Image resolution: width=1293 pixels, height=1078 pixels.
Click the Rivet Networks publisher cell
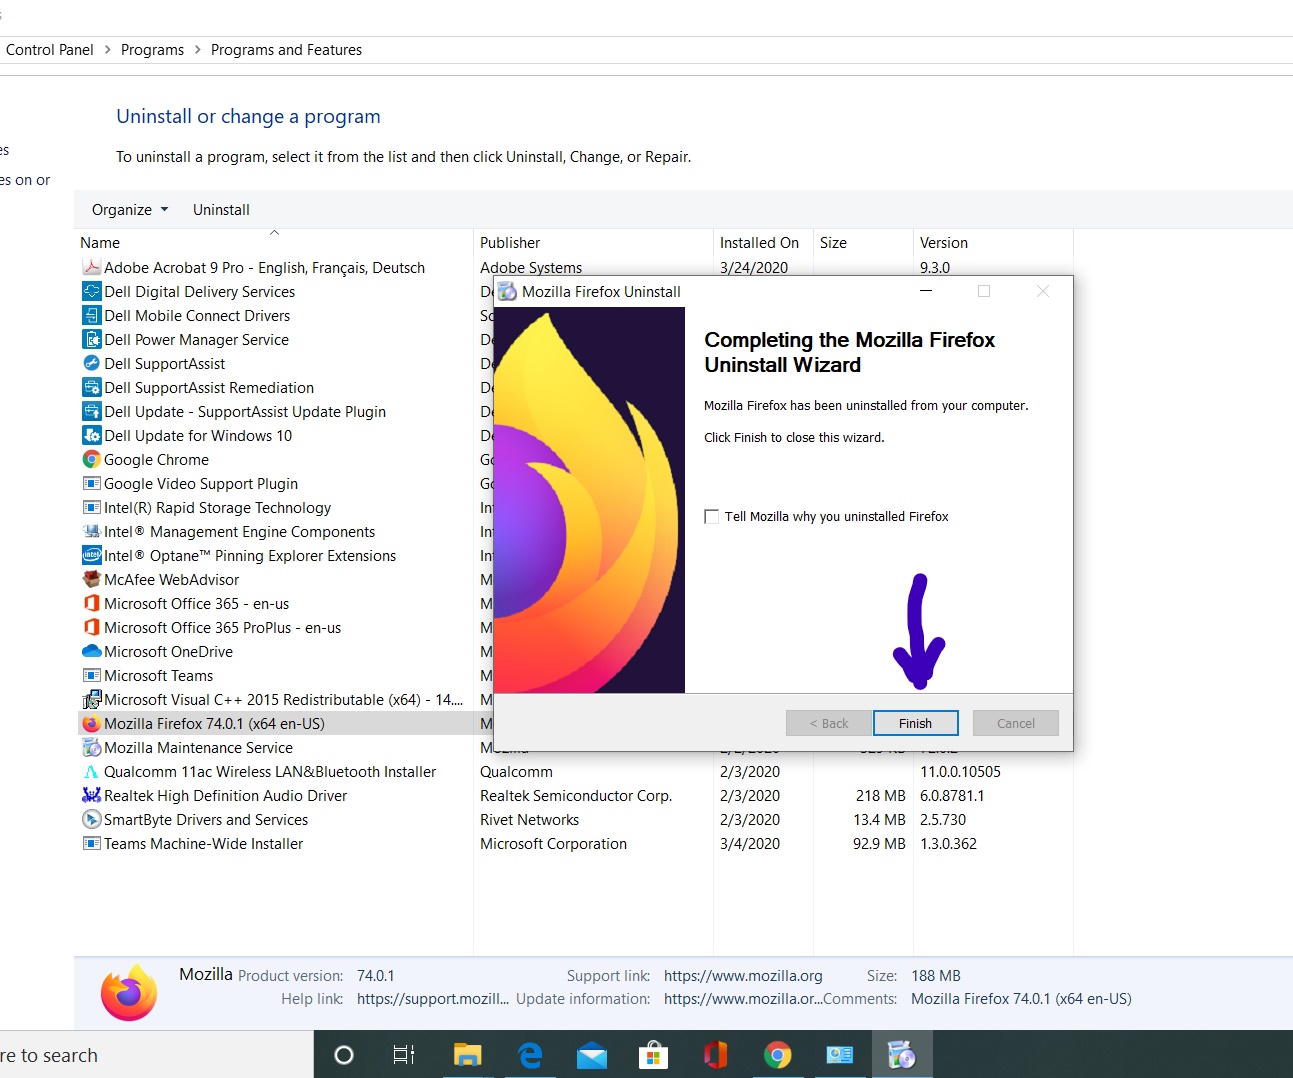529,819
